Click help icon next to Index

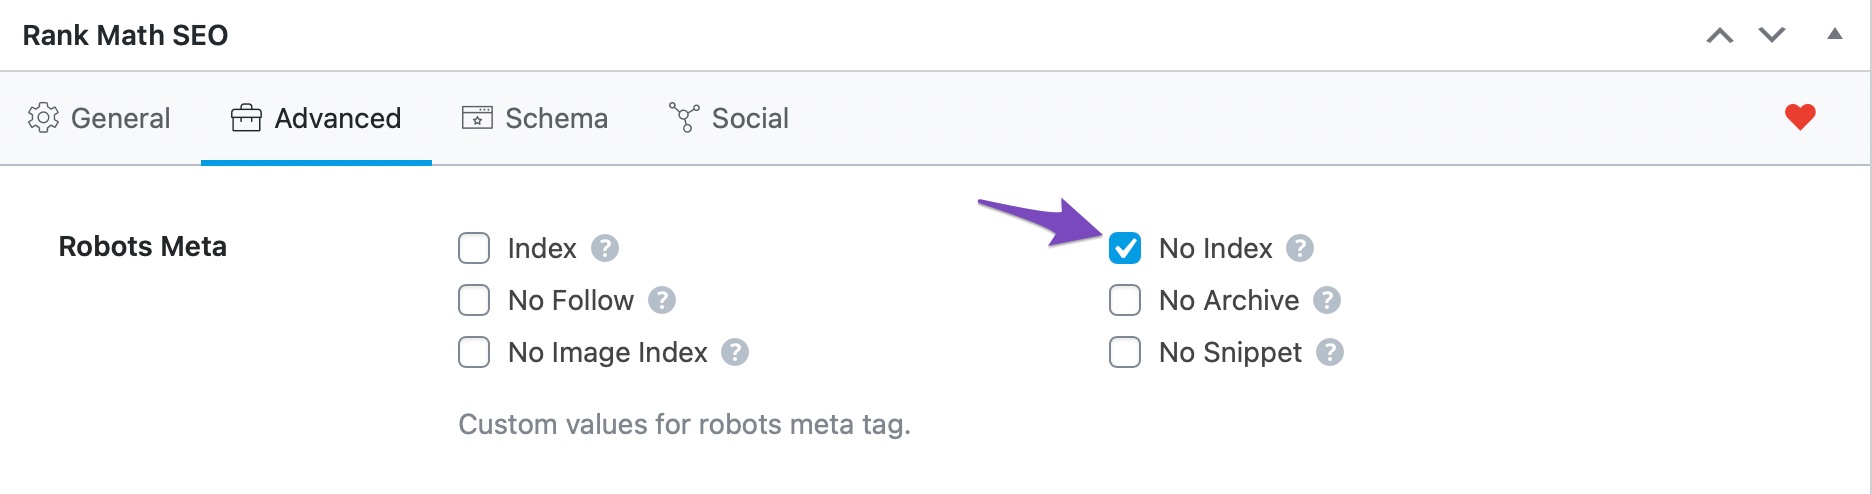click(x=605, y=248)
